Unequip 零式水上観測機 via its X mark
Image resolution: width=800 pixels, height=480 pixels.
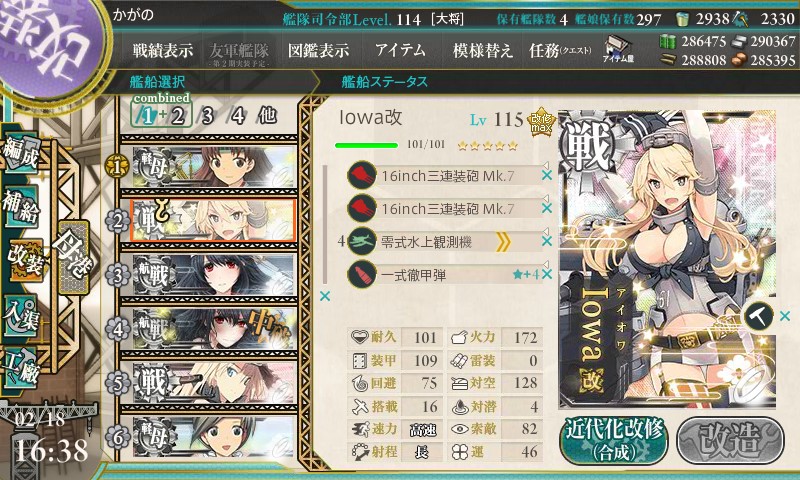(x=546, y=241)
